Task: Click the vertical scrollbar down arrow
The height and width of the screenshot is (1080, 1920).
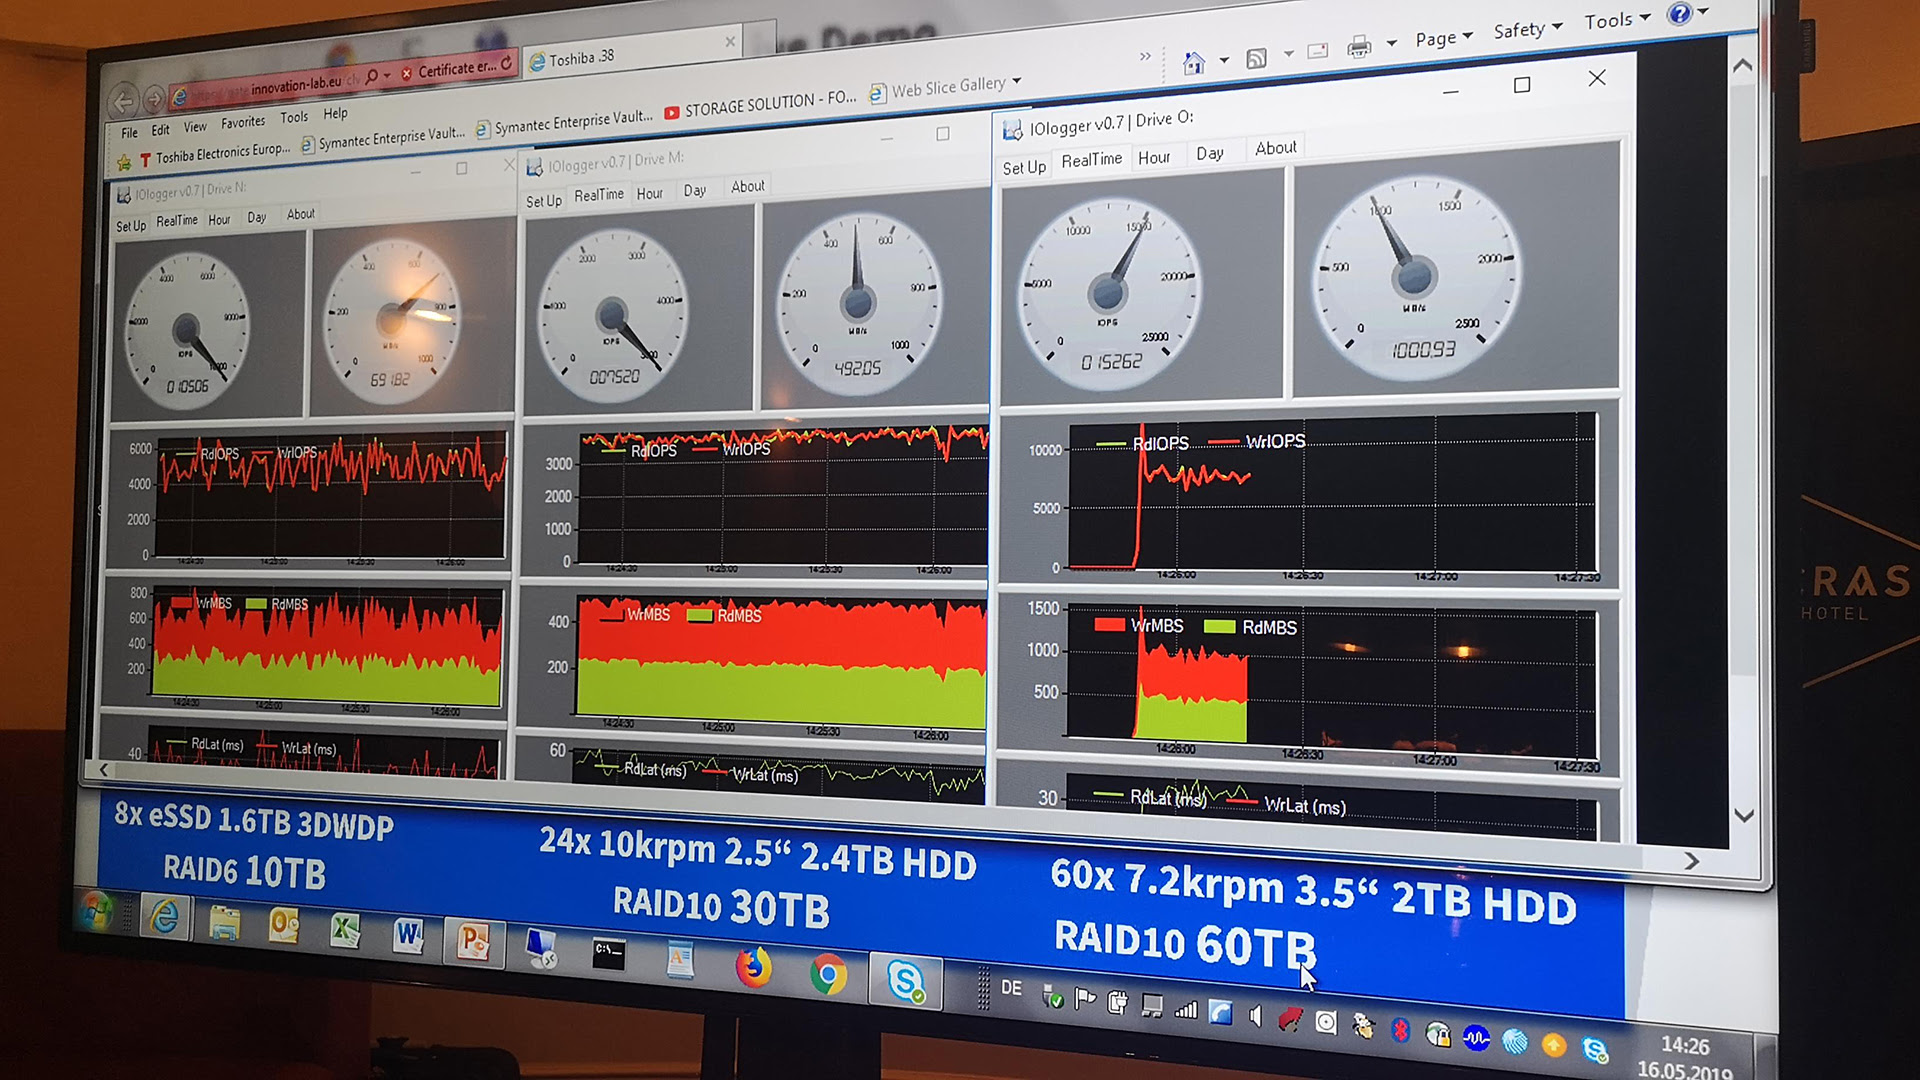Action: pos(1743,815)
